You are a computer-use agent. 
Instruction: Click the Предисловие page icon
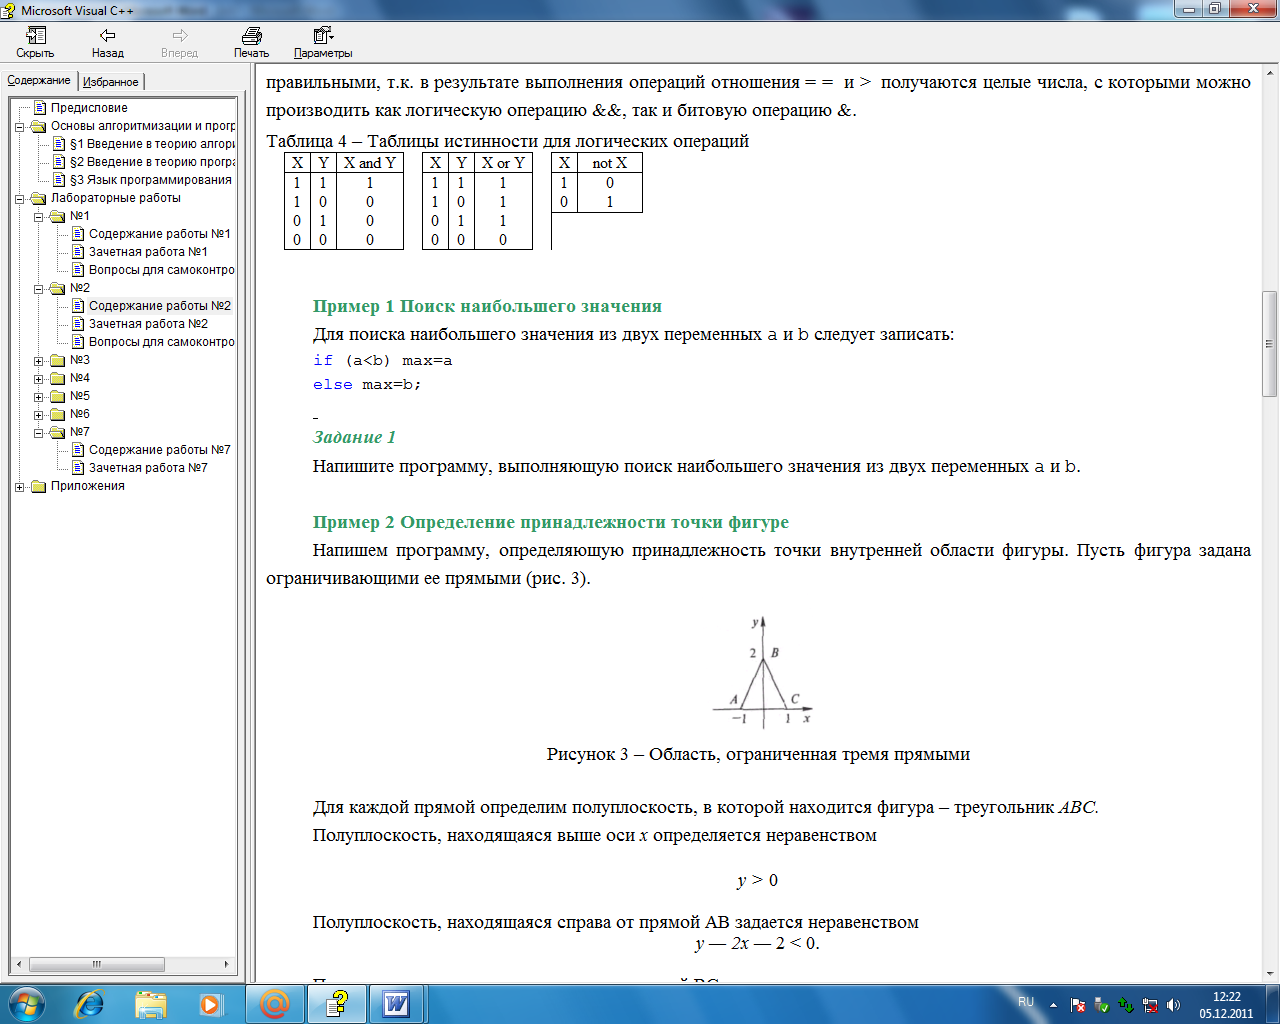(x=40, y=108)
